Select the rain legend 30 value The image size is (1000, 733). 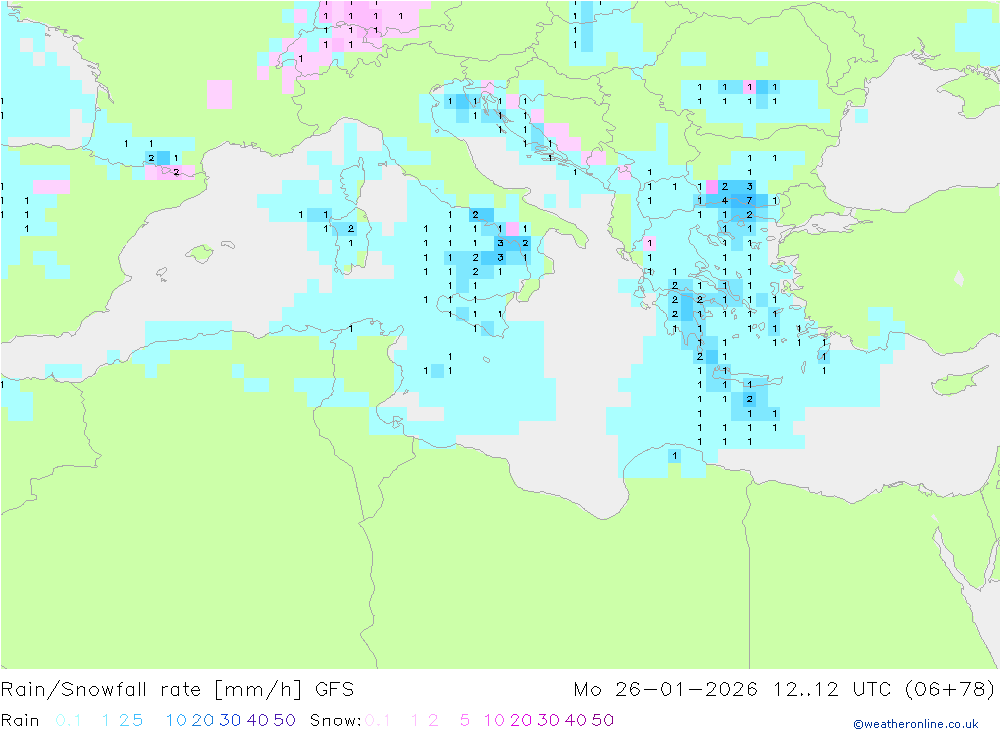(230, 720)
